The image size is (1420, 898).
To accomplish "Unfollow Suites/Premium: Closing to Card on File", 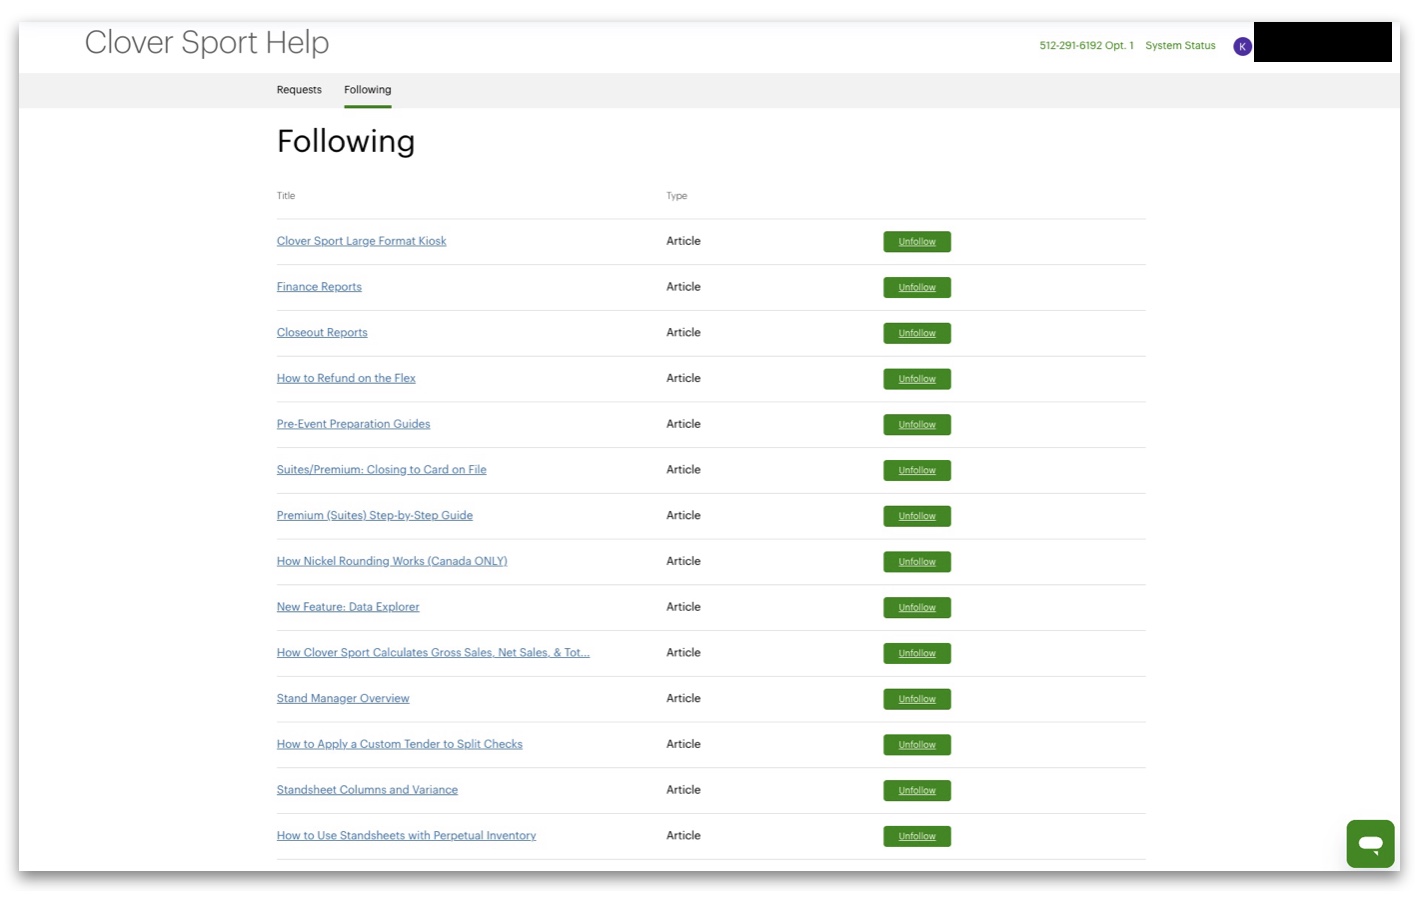I will [x=917, y=471].
